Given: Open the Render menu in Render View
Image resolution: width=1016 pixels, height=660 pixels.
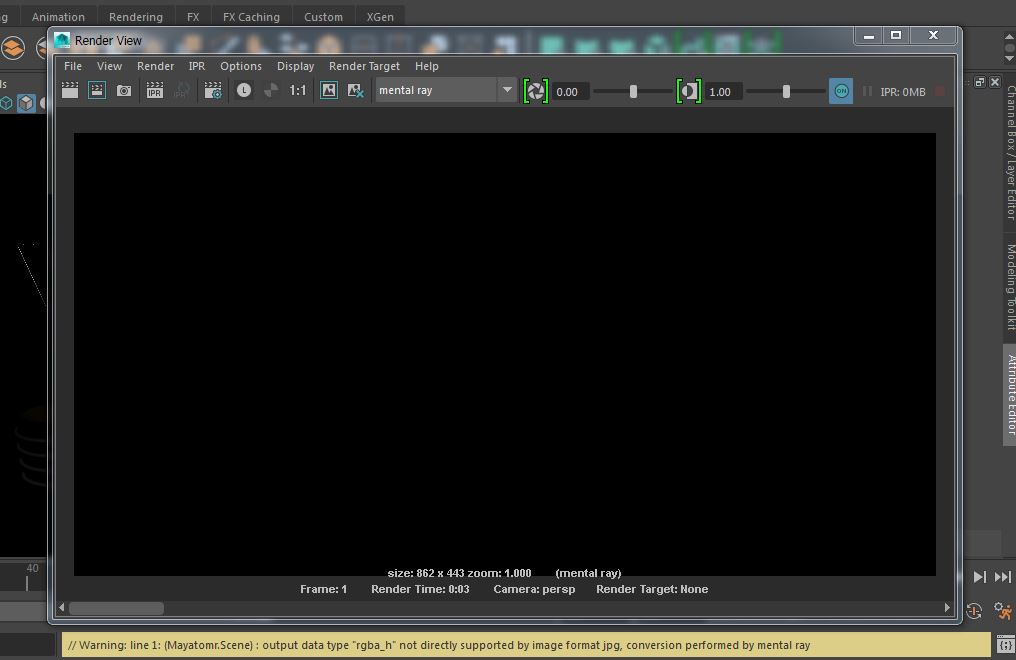Looking at the screenshot, I should click(x=156, y=66).
